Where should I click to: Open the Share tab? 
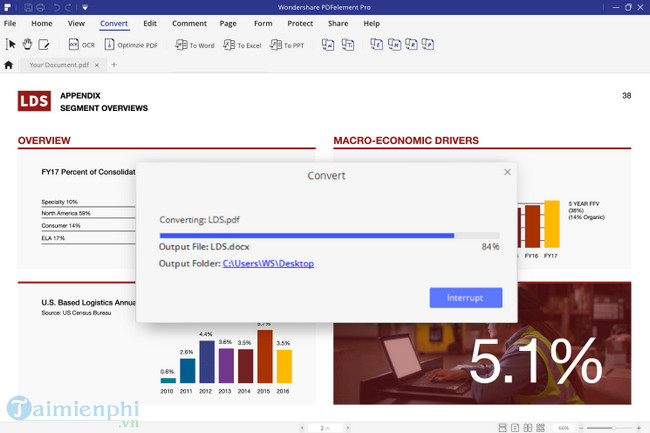click(x=338, y=24)
